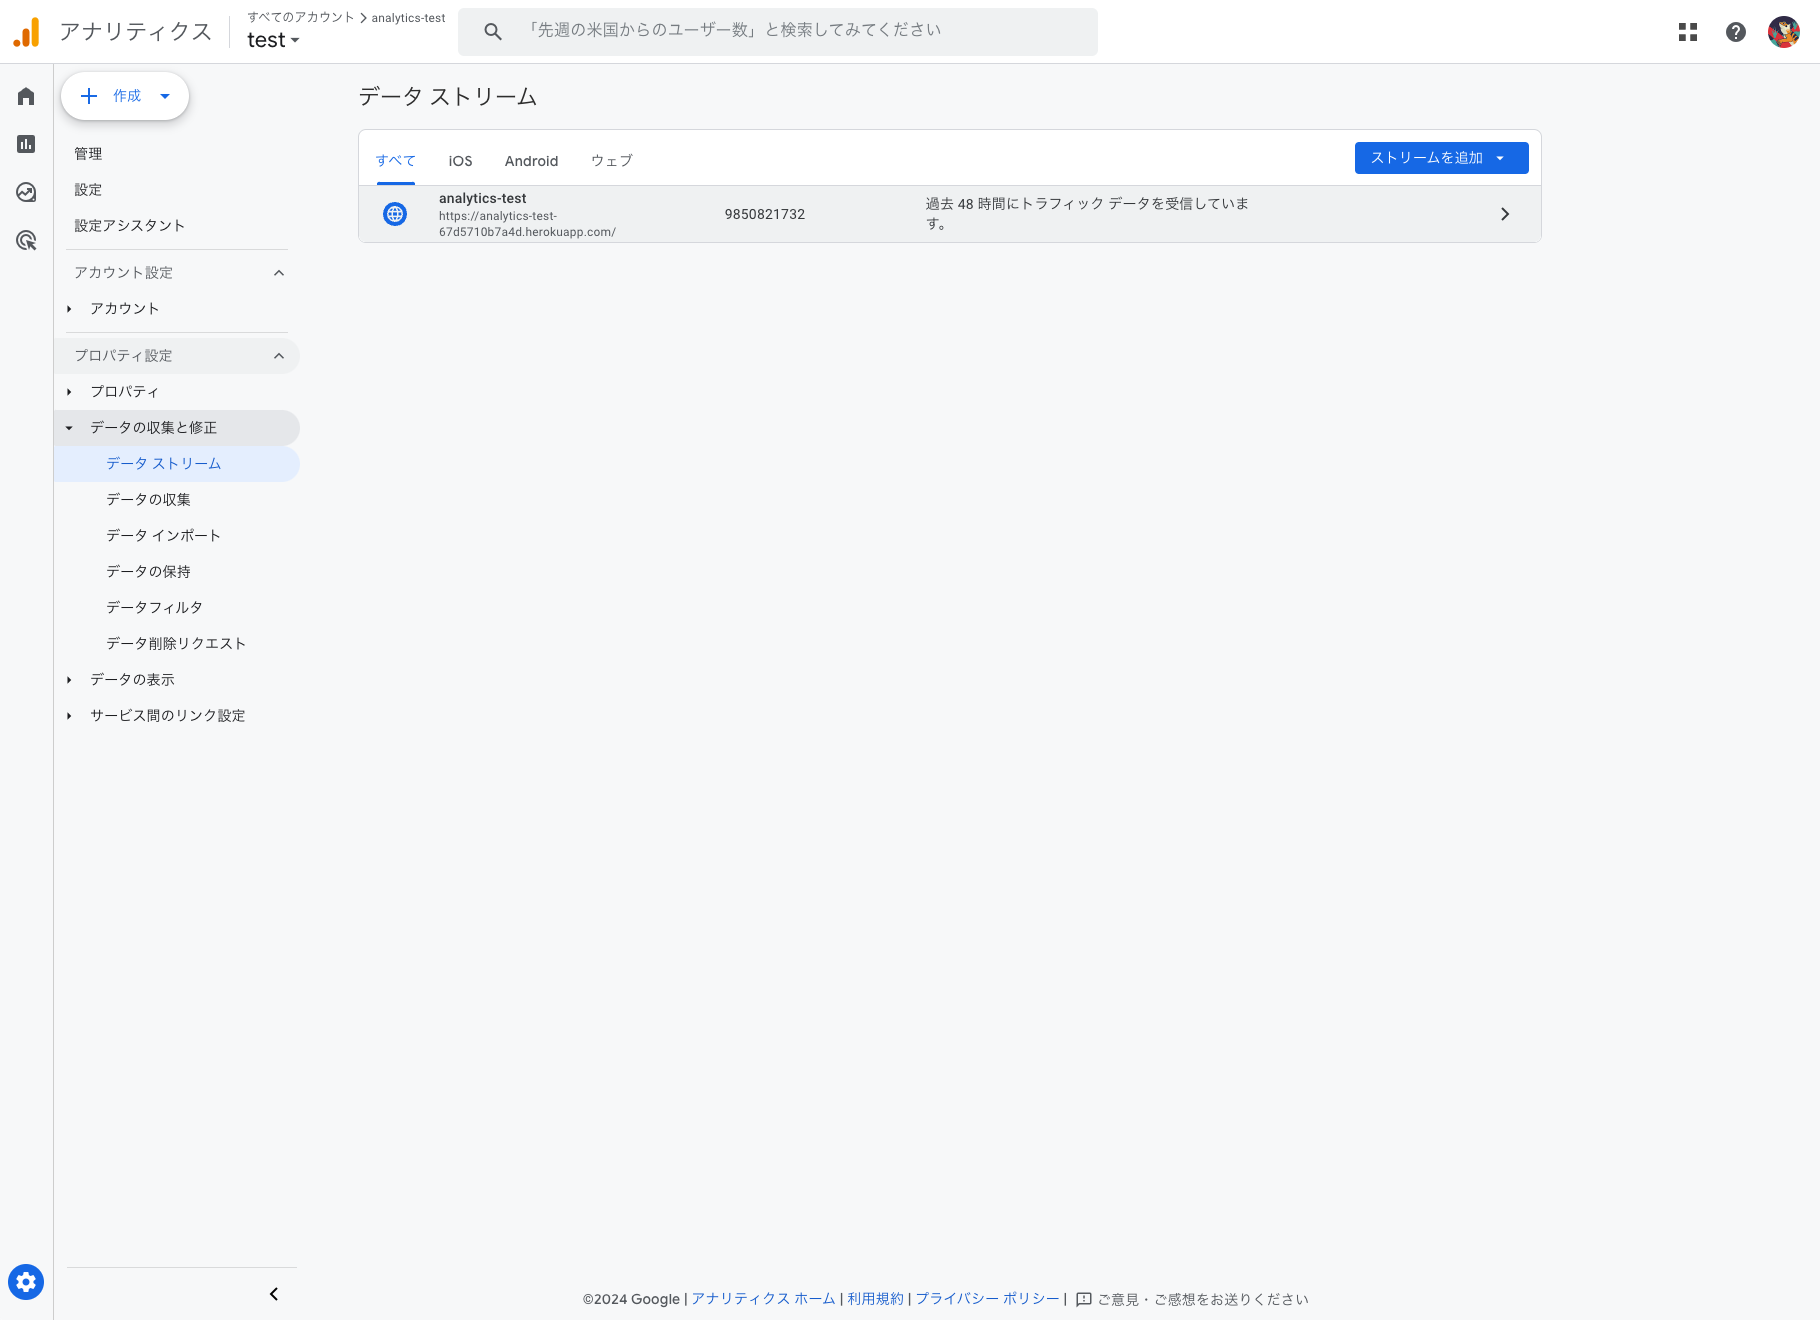The width and height of the screenshot is (1820, 1320).
Task: Open the プライバシー ポリシー link
Action: click(986, 1298)
